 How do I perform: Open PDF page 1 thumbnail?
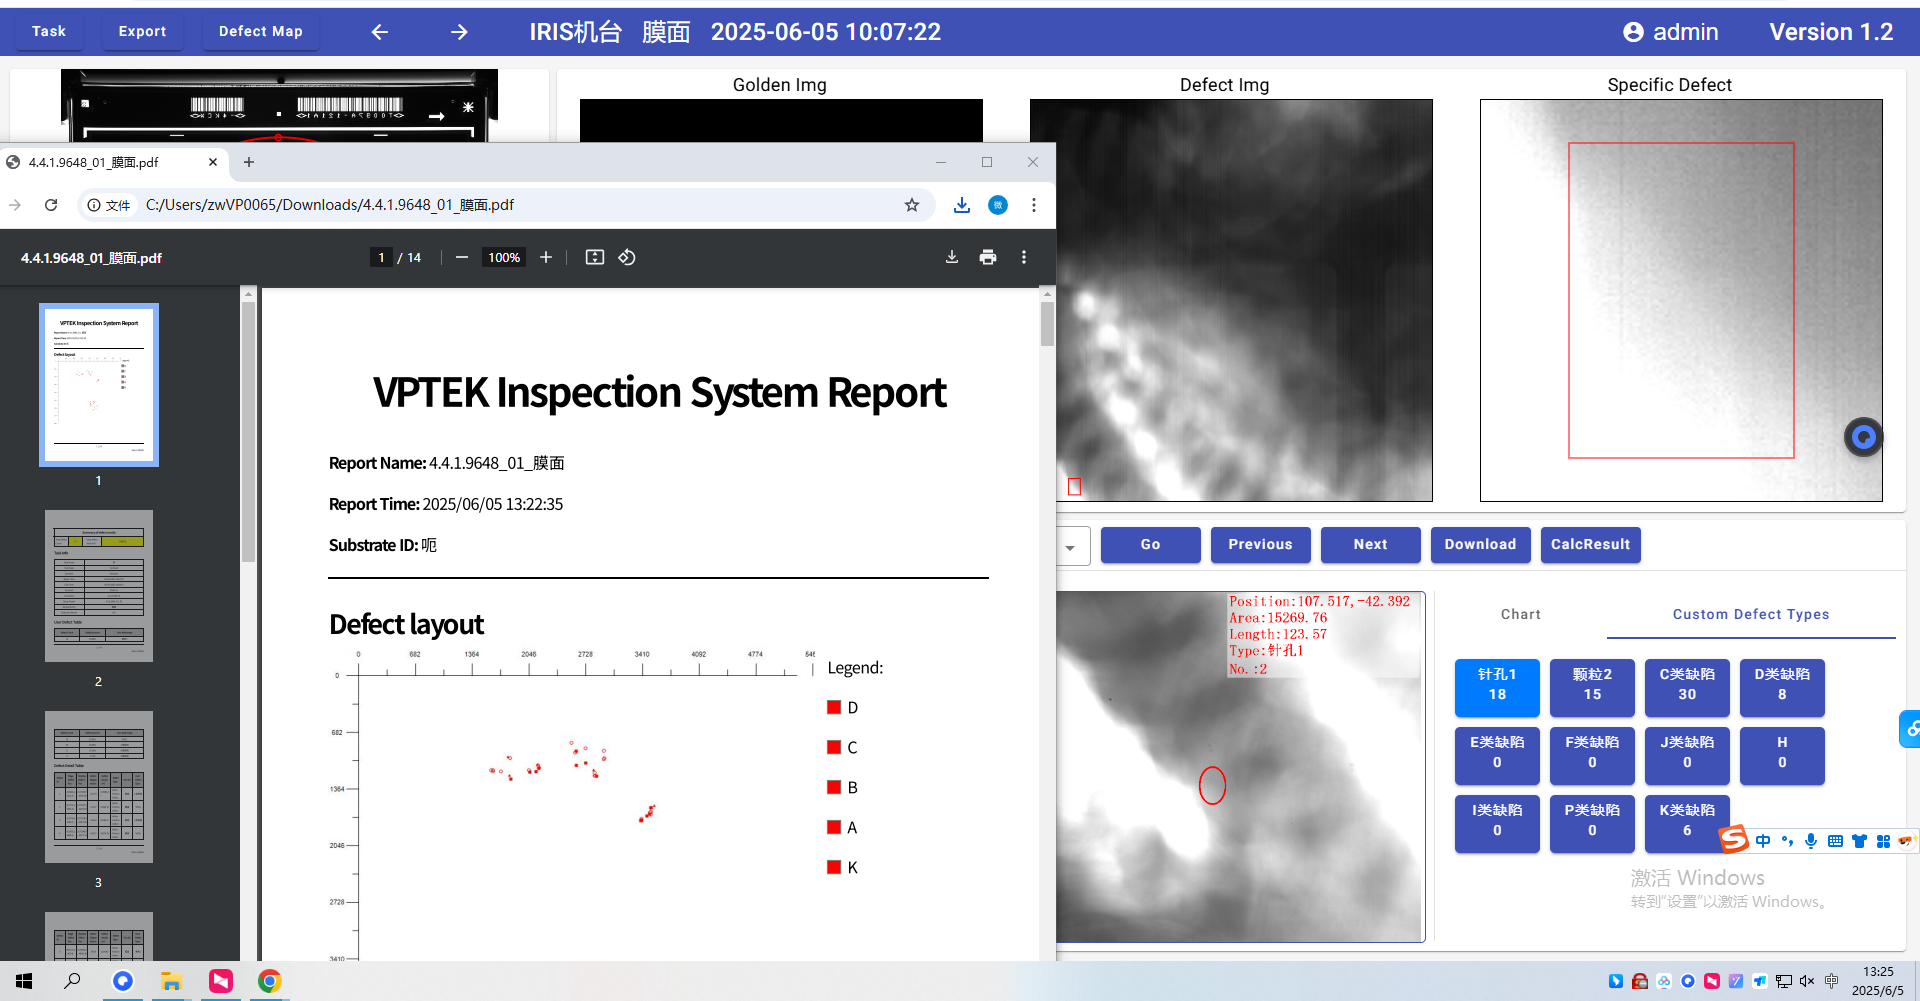[x=99, y=385]
